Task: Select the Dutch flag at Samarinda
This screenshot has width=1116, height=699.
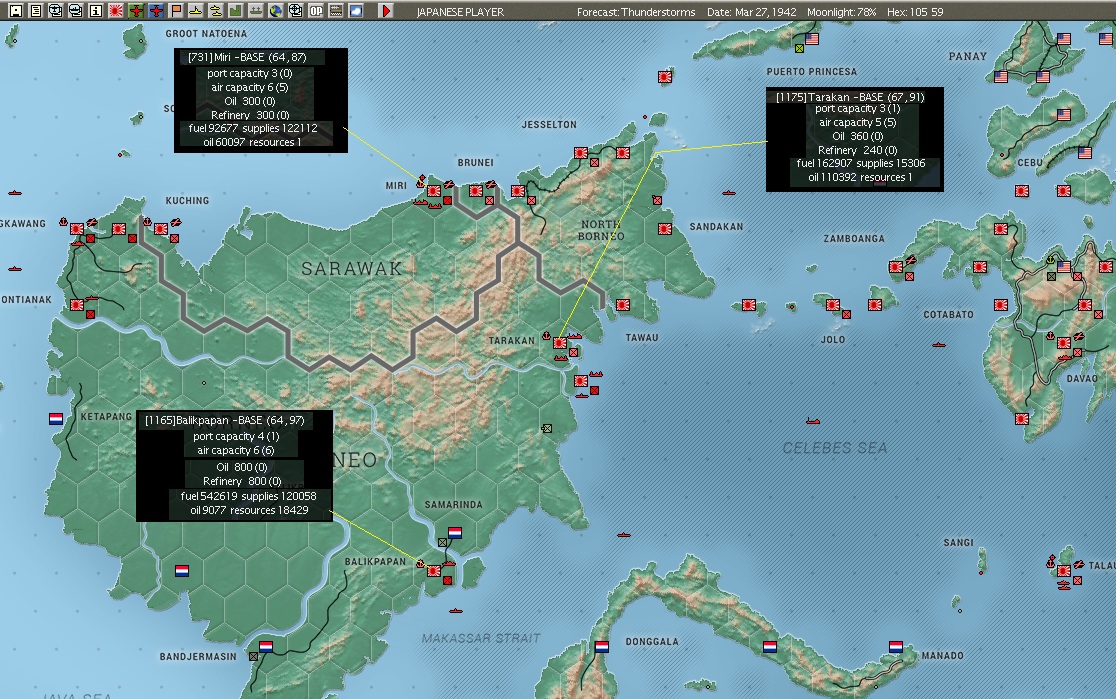Action: pos(455,532)
